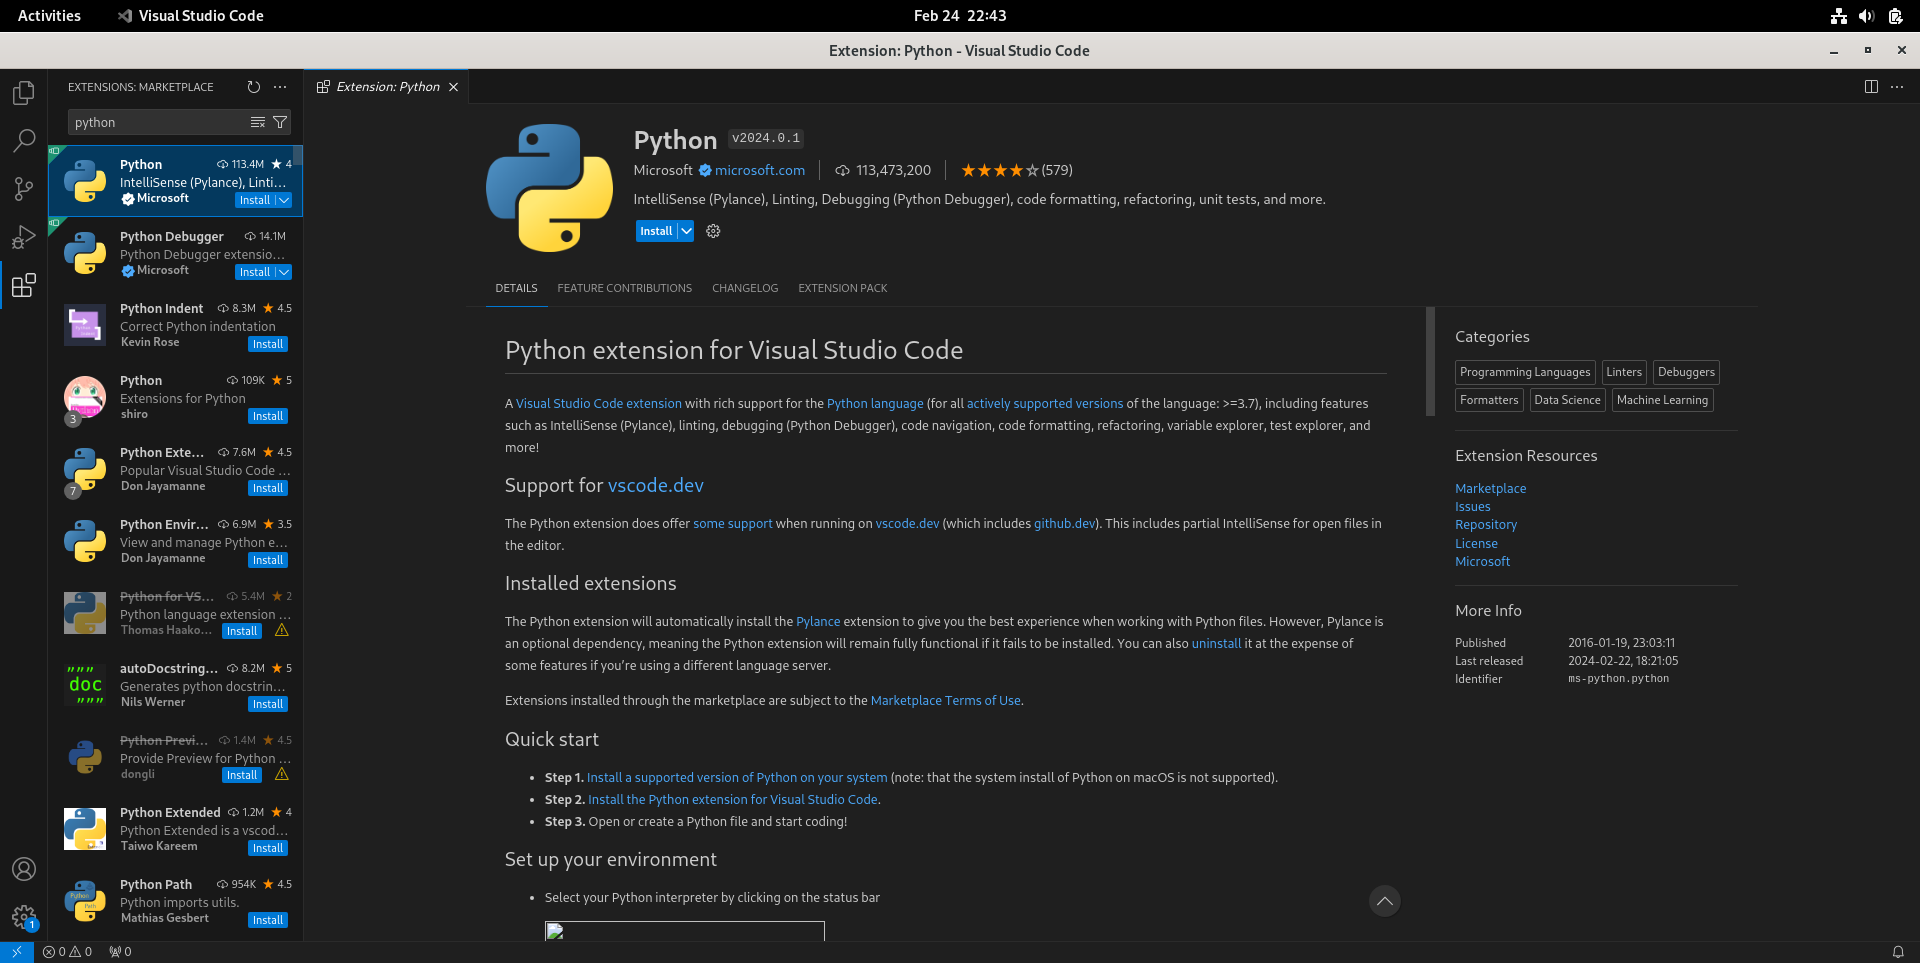Open the Accounts menu icon
The width and height of the screenshot is (1920, 963).
tap(24, 869)
